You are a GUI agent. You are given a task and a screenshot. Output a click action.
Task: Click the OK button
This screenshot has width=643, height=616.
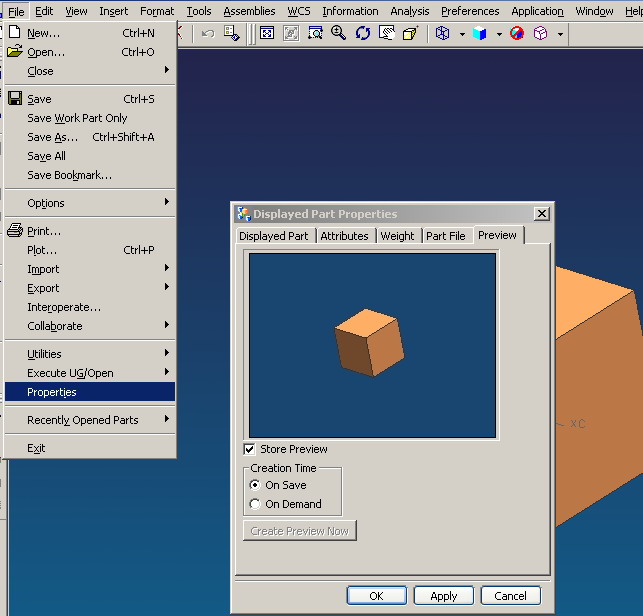tap(376, 595)
